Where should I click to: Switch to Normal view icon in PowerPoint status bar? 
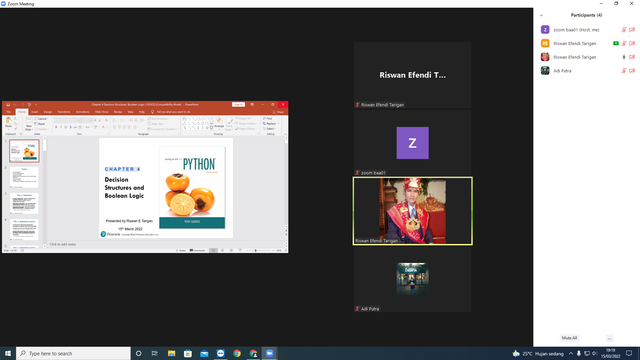(213, 250)
